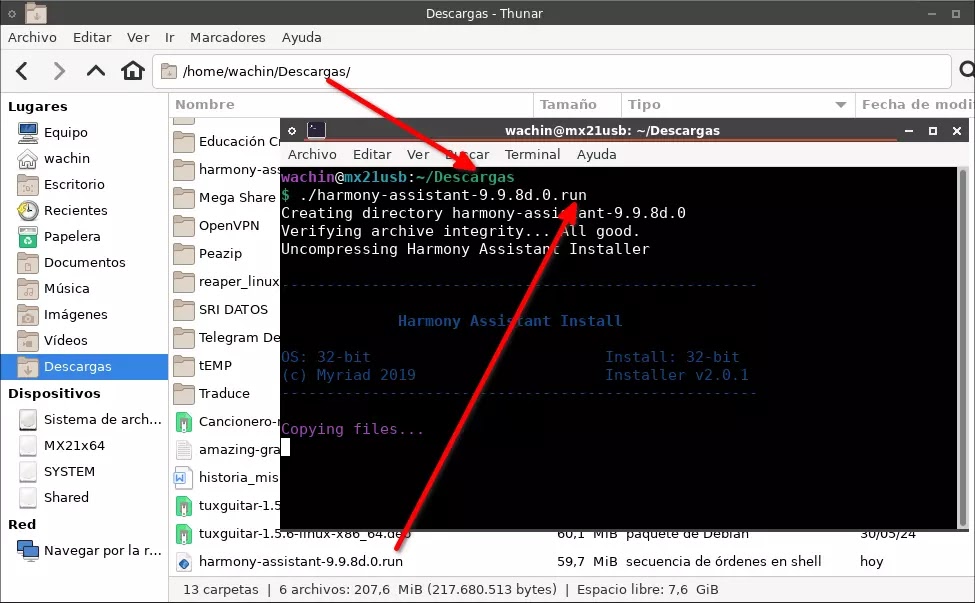Open the Editar menu in the terminal
The height and width of the screenshot is (603, 975).
click(372, 154)
